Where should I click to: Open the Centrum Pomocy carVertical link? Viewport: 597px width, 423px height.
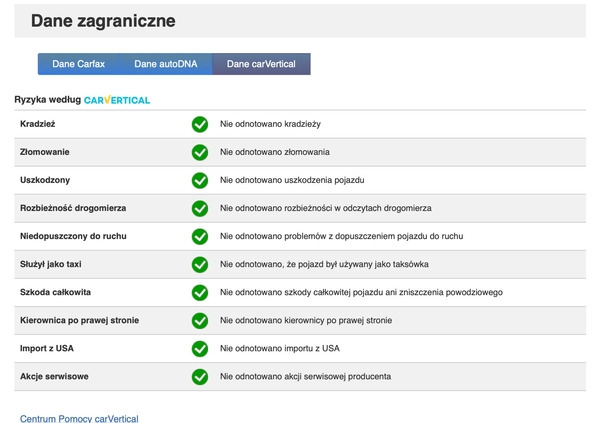point(79,418)
